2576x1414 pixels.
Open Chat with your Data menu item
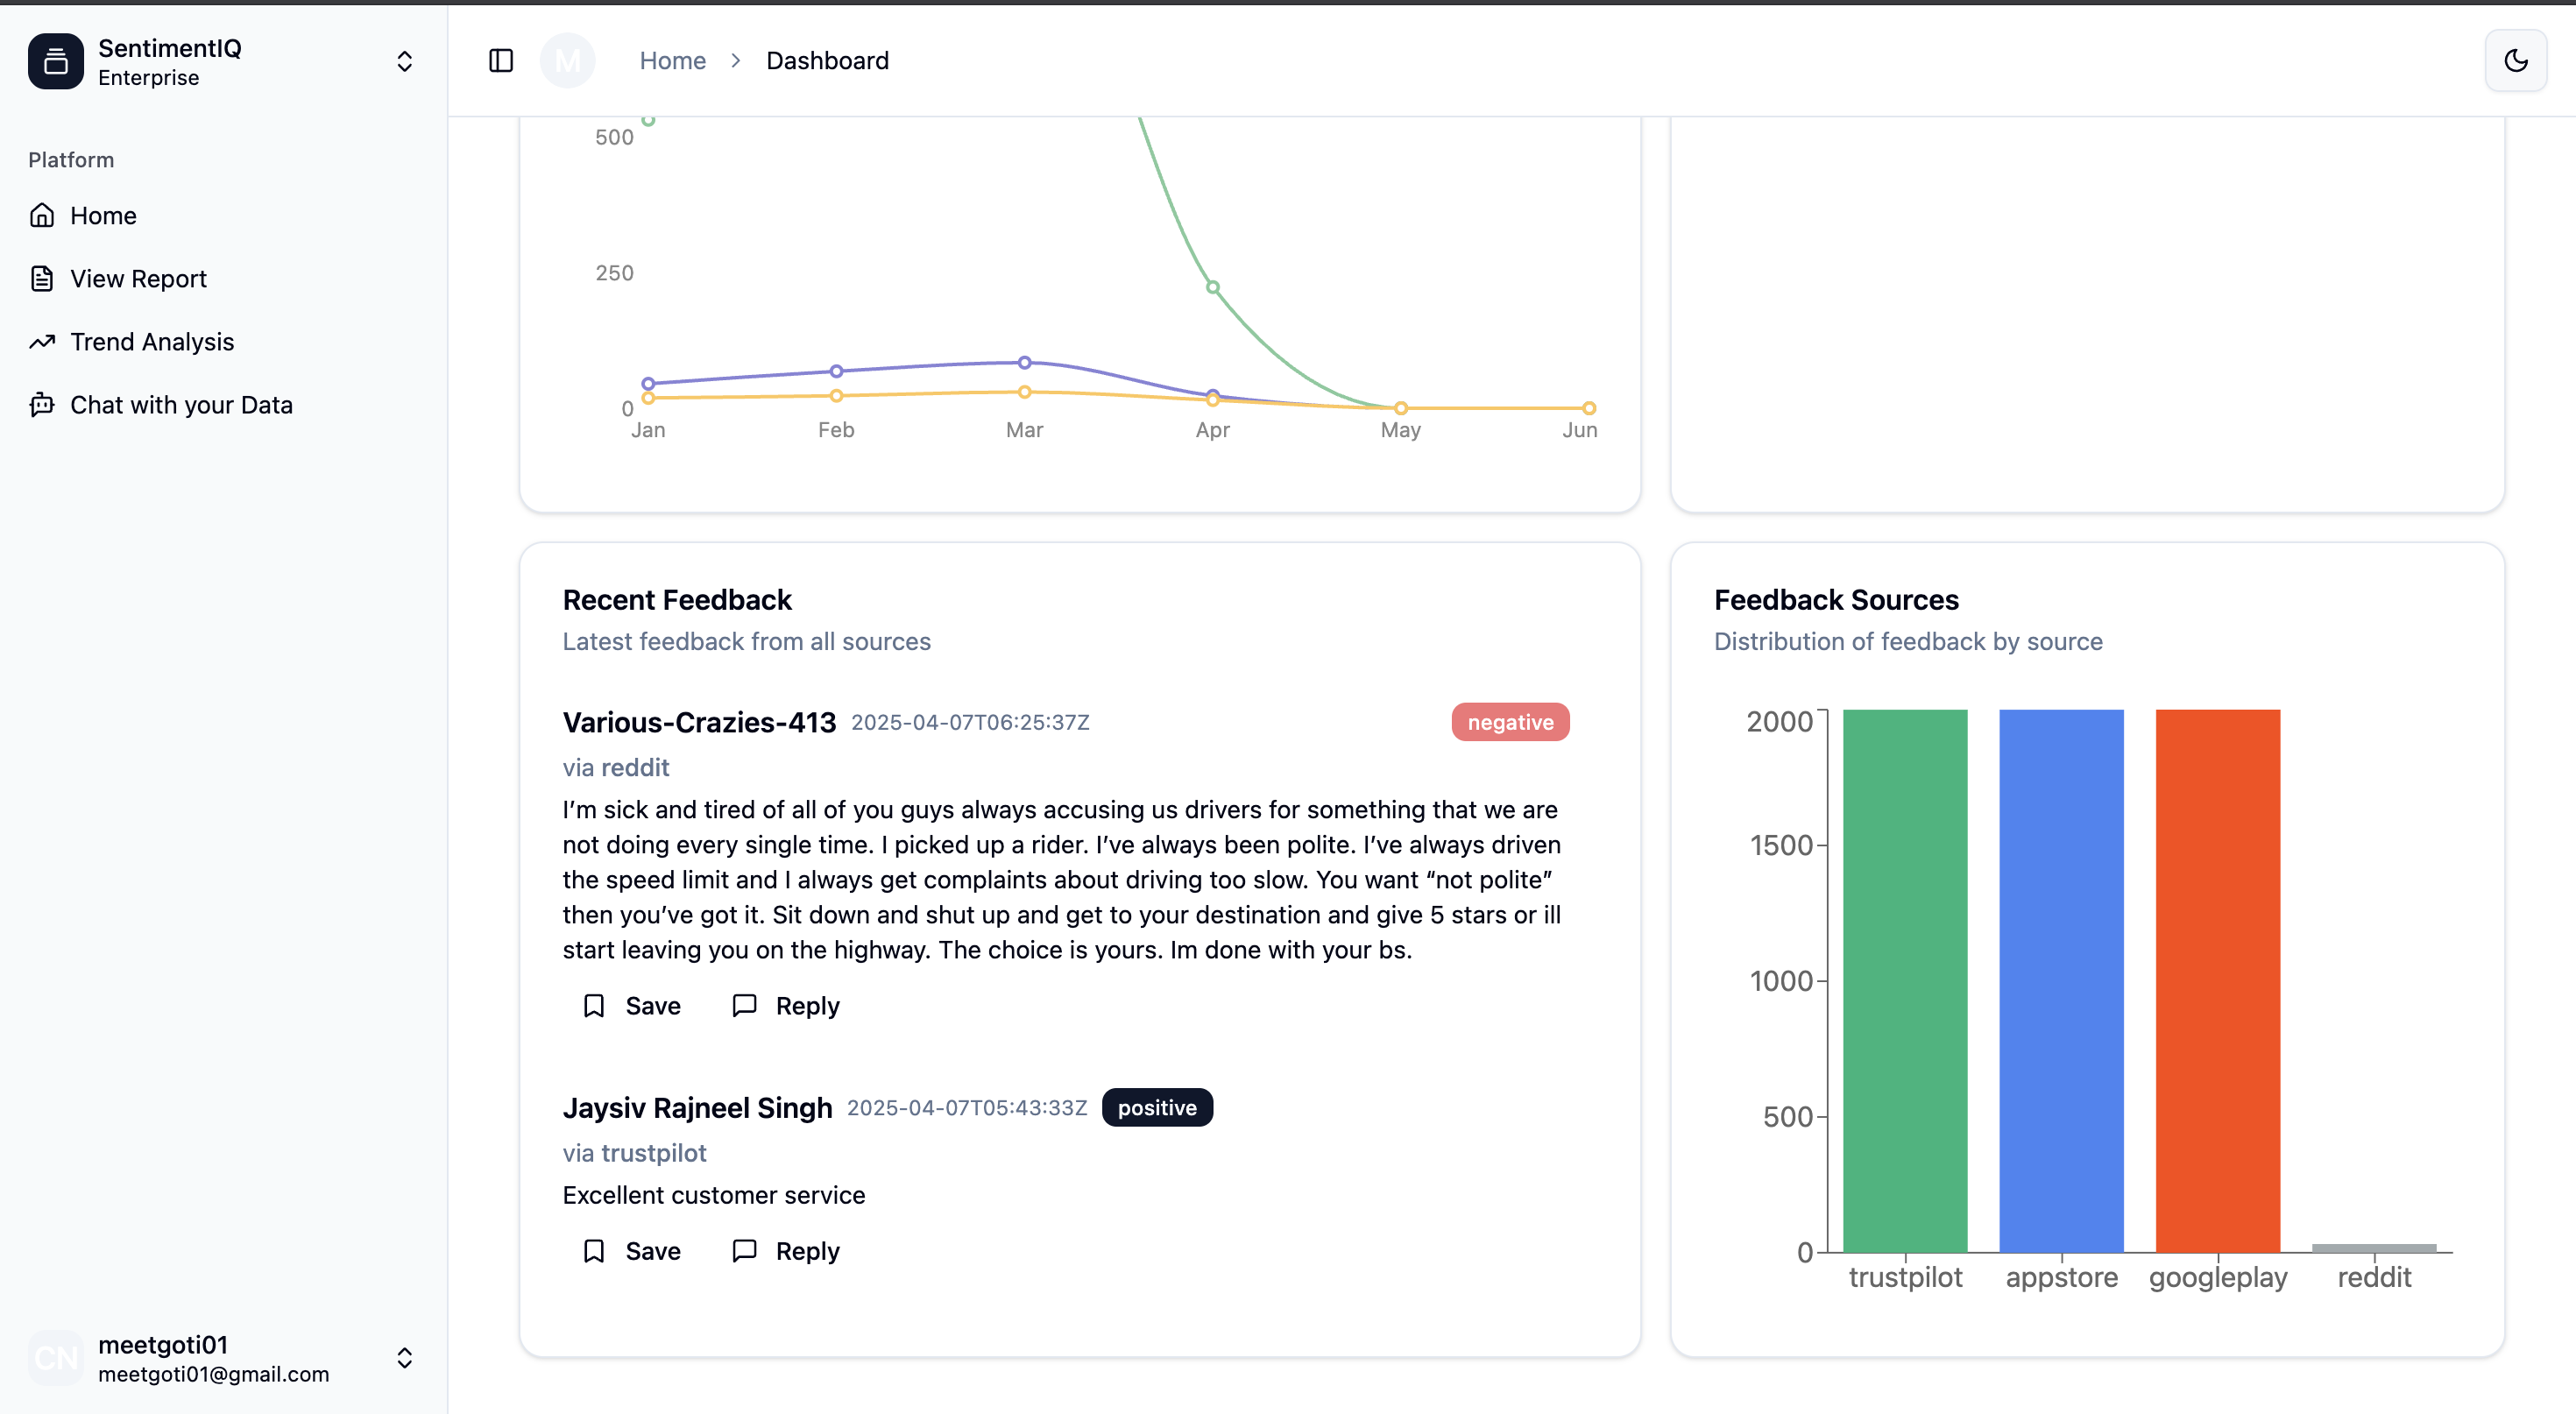click(x=181, y=405)
